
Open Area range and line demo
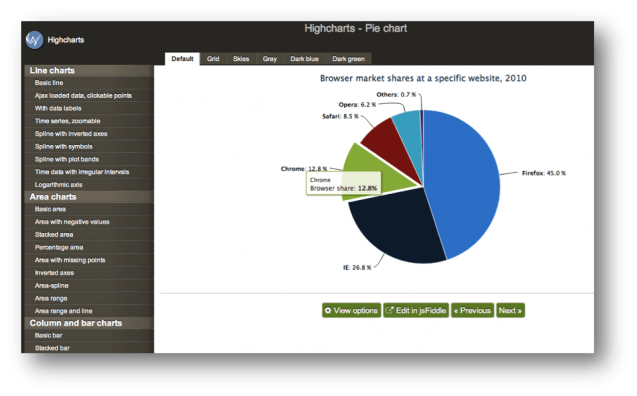[89, 311]
